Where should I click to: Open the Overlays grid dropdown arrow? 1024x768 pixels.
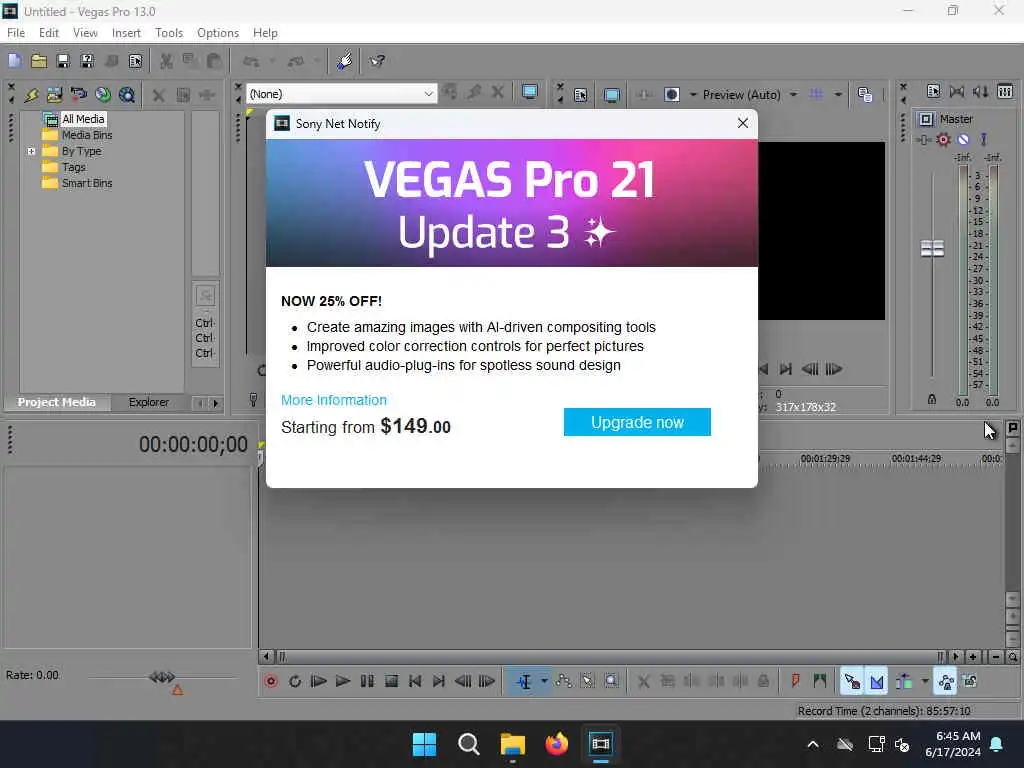click(x=838, y=95)
